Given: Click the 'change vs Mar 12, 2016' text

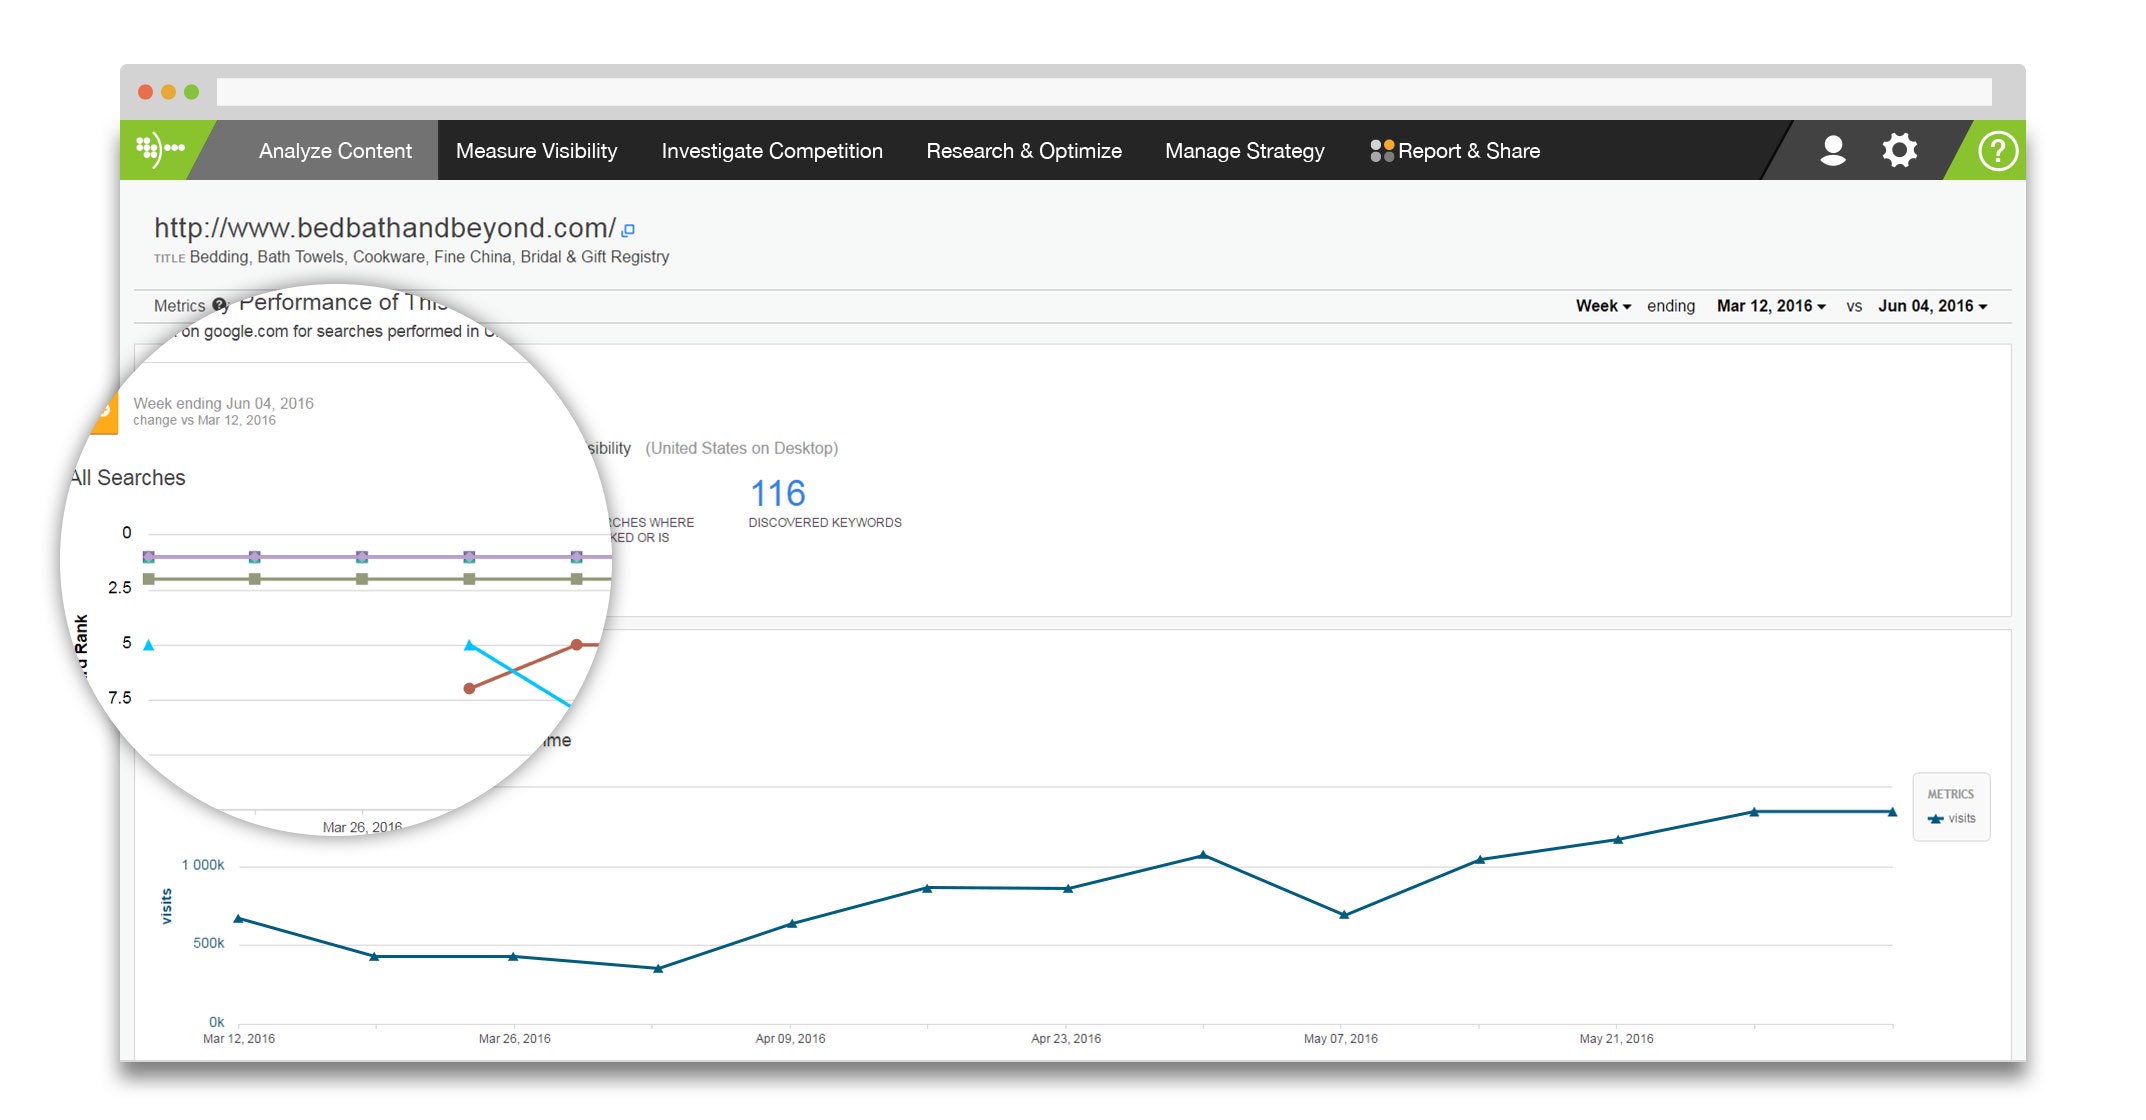Looking at the screenshot, I should pyautogui.click(x=204, y=420).
